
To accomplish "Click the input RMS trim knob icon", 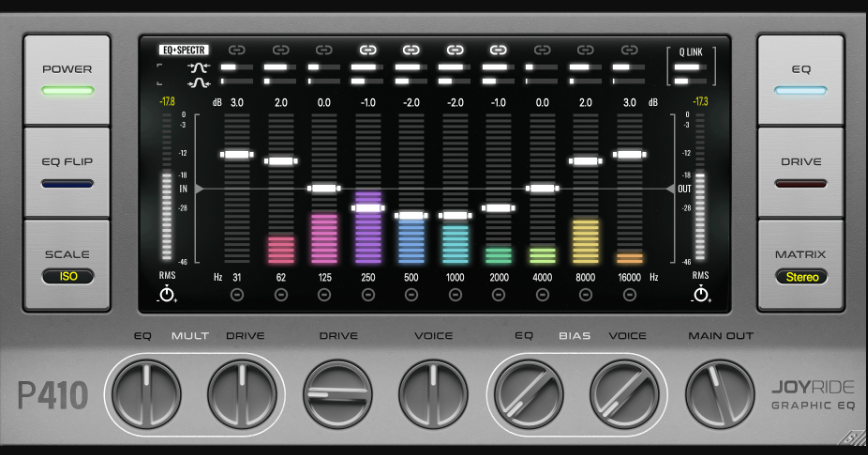I will click(x=167, y=294).
